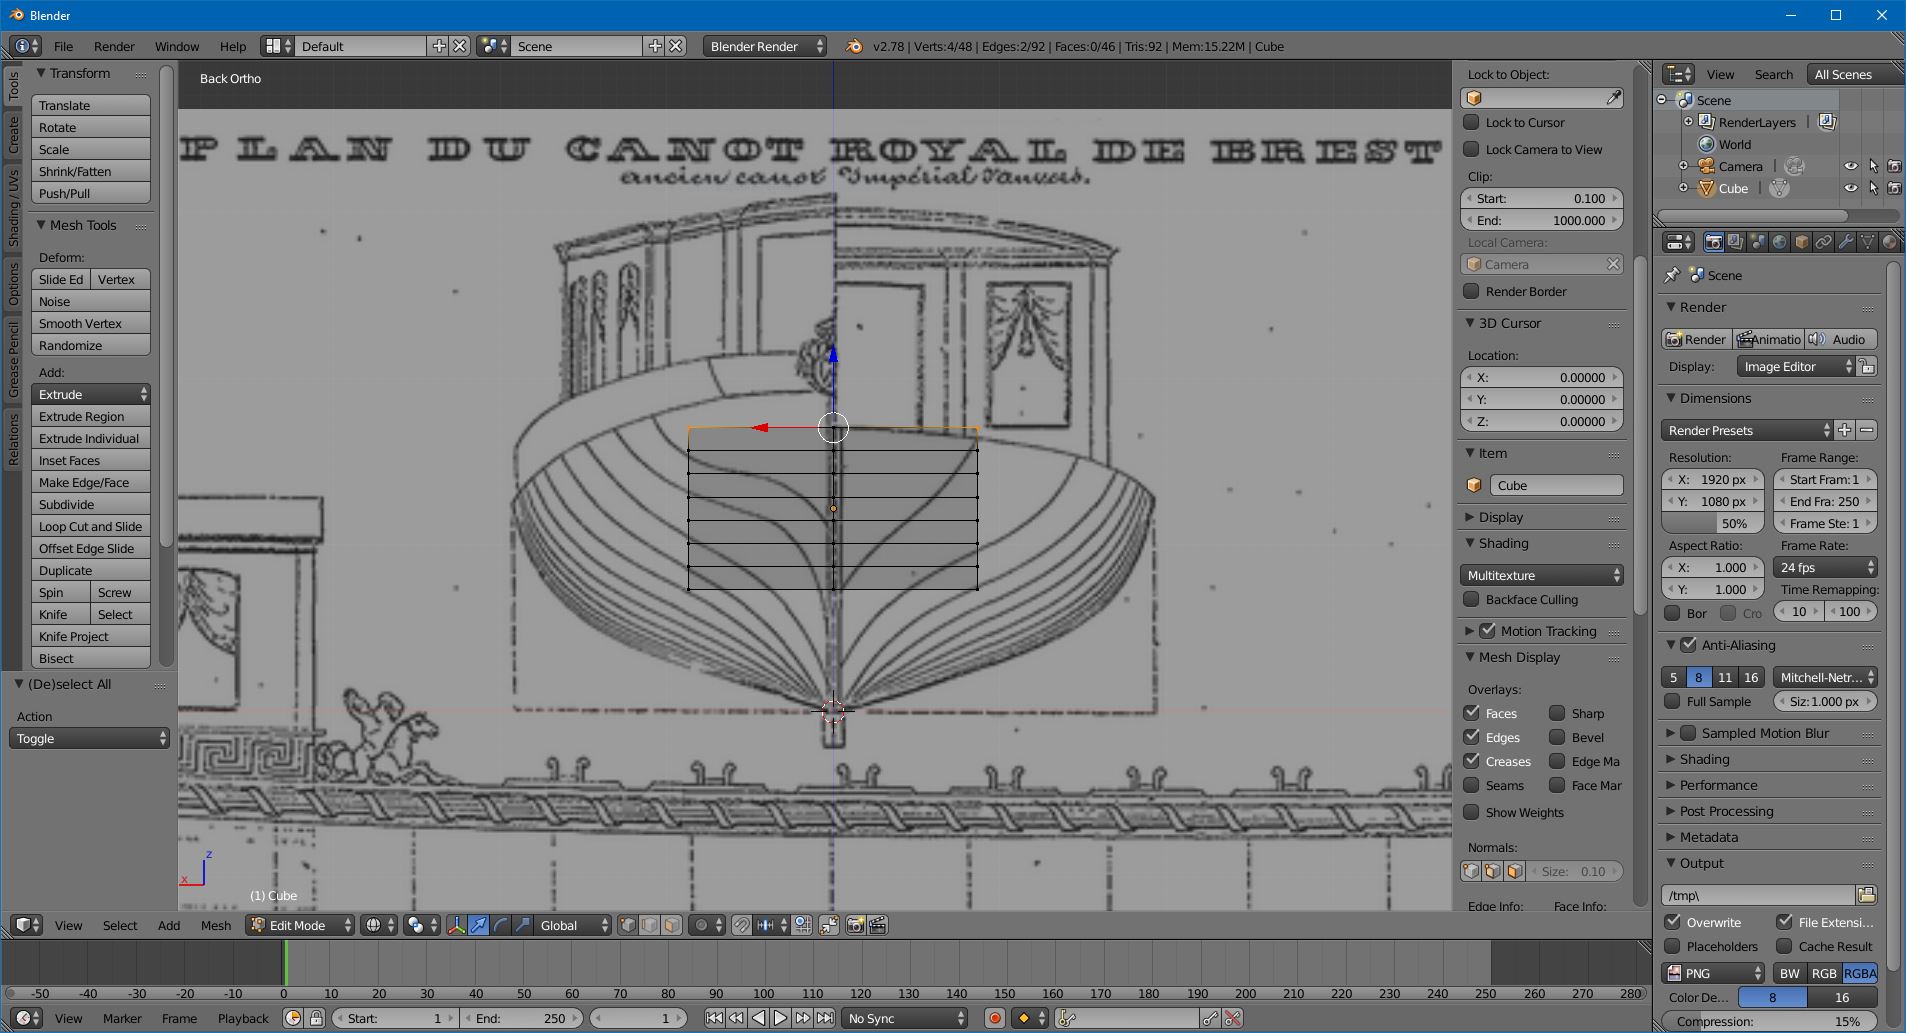Delete keyframes with the crossed key icon

(1233, 1018)
